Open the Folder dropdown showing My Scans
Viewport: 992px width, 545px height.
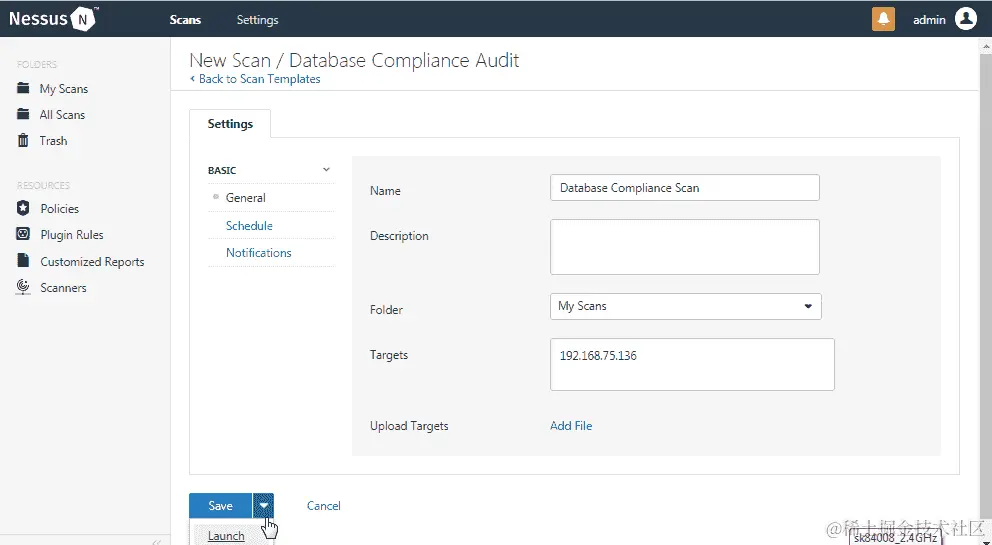tap(686, 306)
